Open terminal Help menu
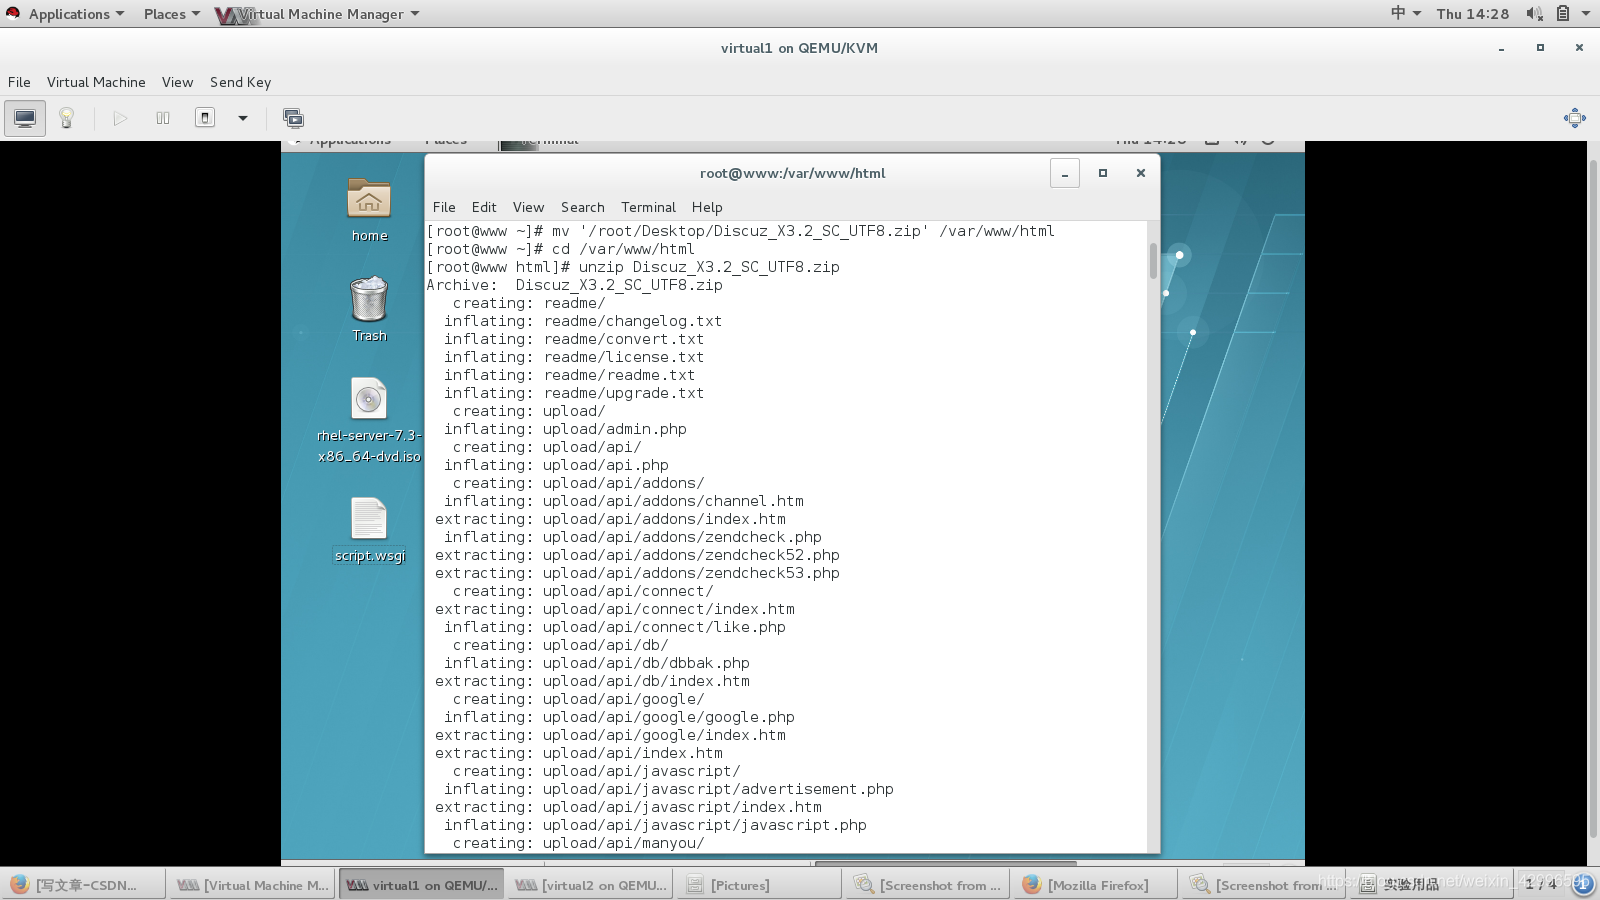1600x900 pixels. coord(707,207)
